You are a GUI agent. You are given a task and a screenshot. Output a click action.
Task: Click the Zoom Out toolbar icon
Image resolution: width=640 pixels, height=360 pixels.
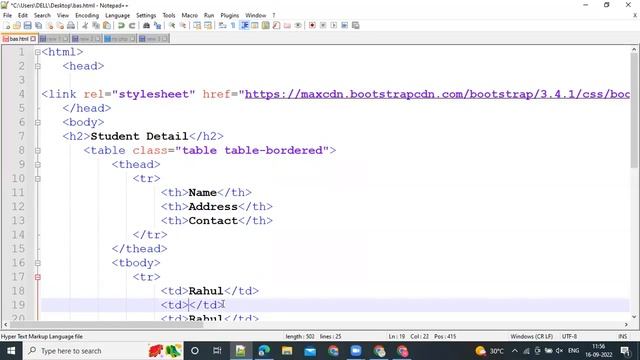click(182, 25)
